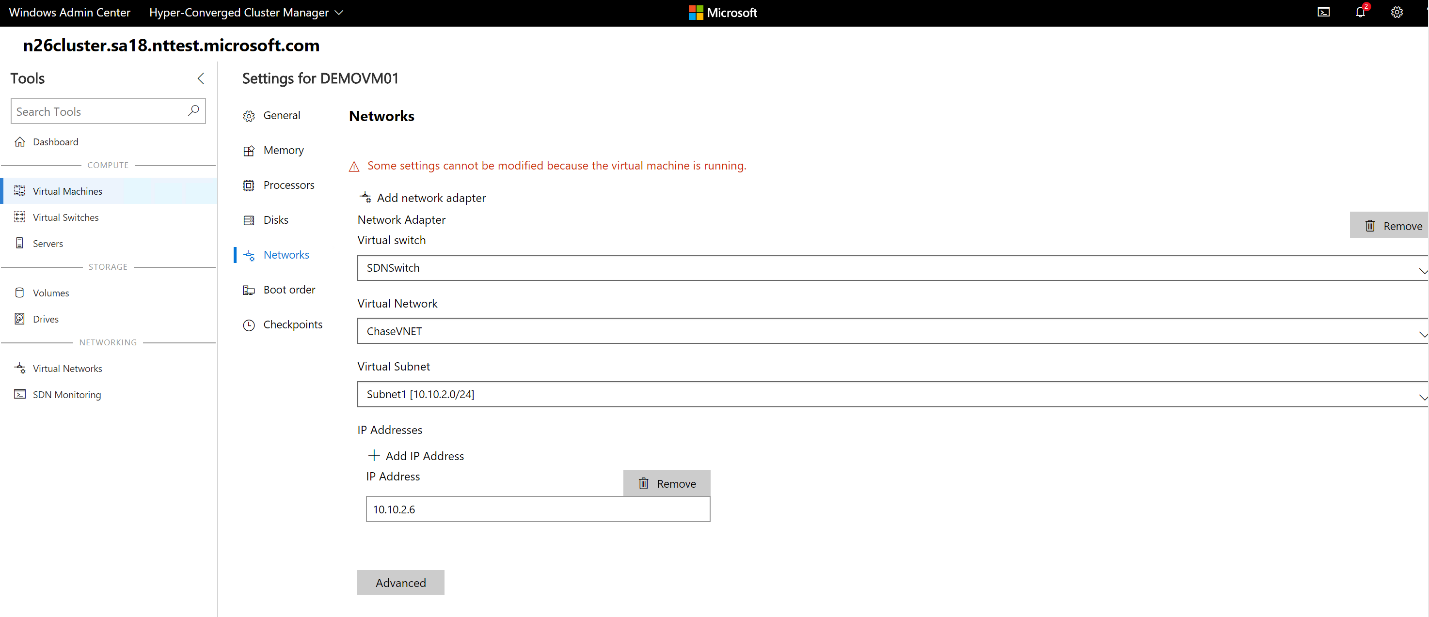Collapse the Tools pane
Screen dimensions: 1429x617
coord(199,77)
